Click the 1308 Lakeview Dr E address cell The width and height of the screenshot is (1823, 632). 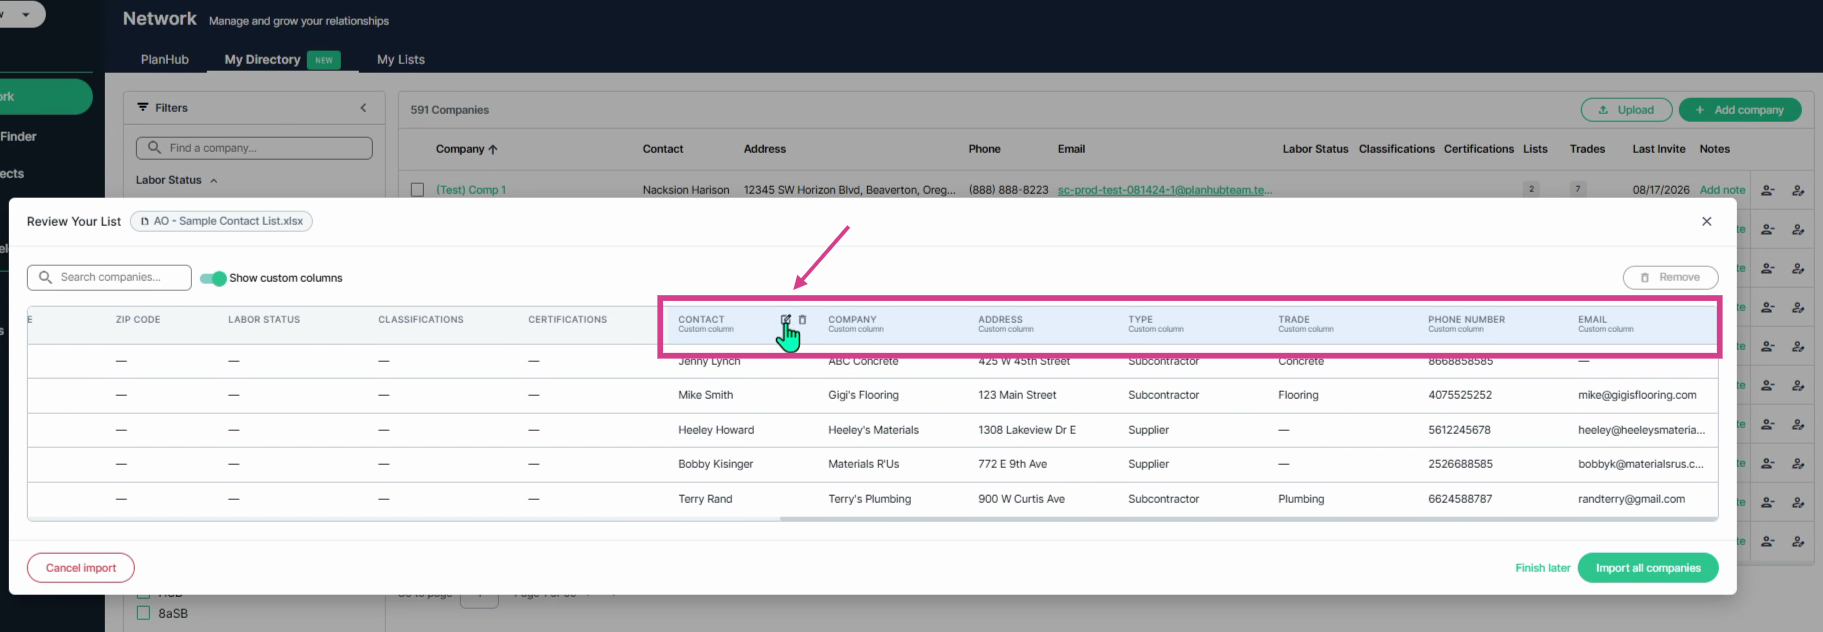point(1027,430)
